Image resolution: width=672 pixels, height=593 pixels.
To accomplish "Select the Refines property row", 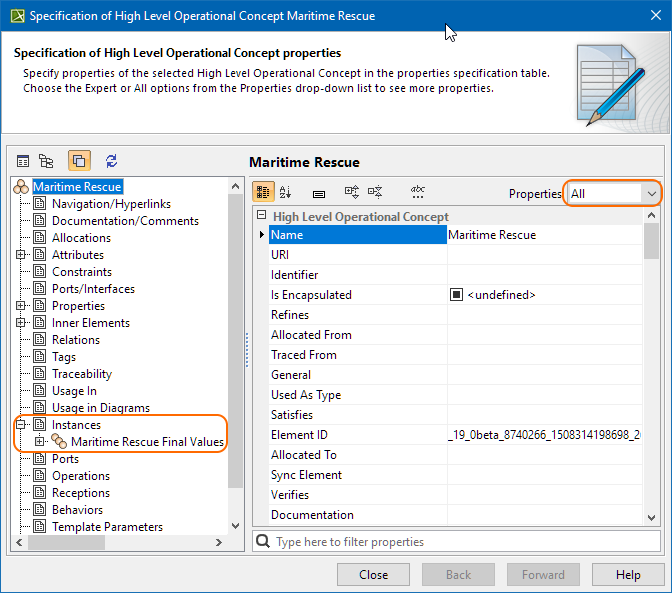I will [455, 315].
